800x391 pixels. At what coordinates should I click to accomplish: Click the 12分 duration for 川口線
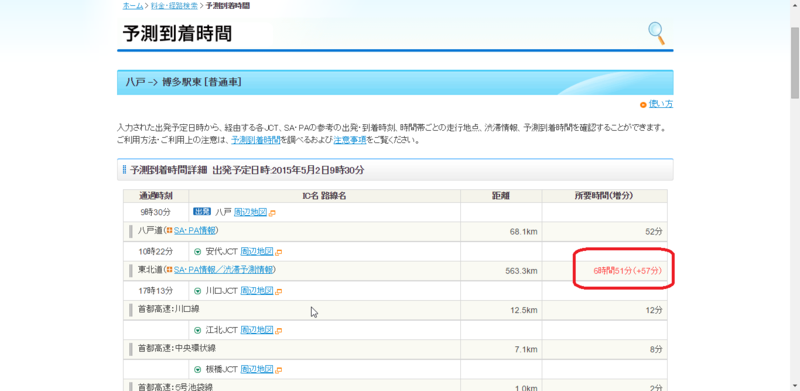[654, 310]
